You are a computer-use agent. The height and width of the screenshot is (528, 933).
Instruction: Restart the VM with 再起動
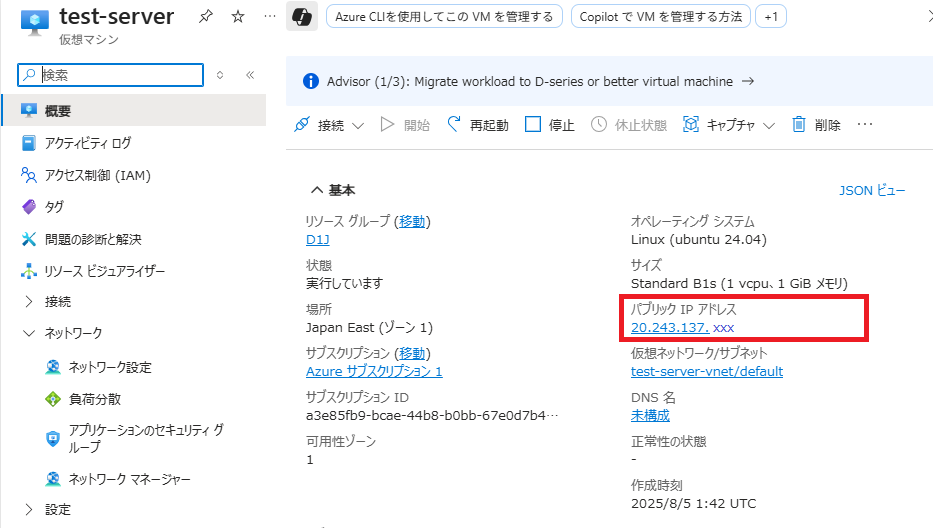point(478,125)
